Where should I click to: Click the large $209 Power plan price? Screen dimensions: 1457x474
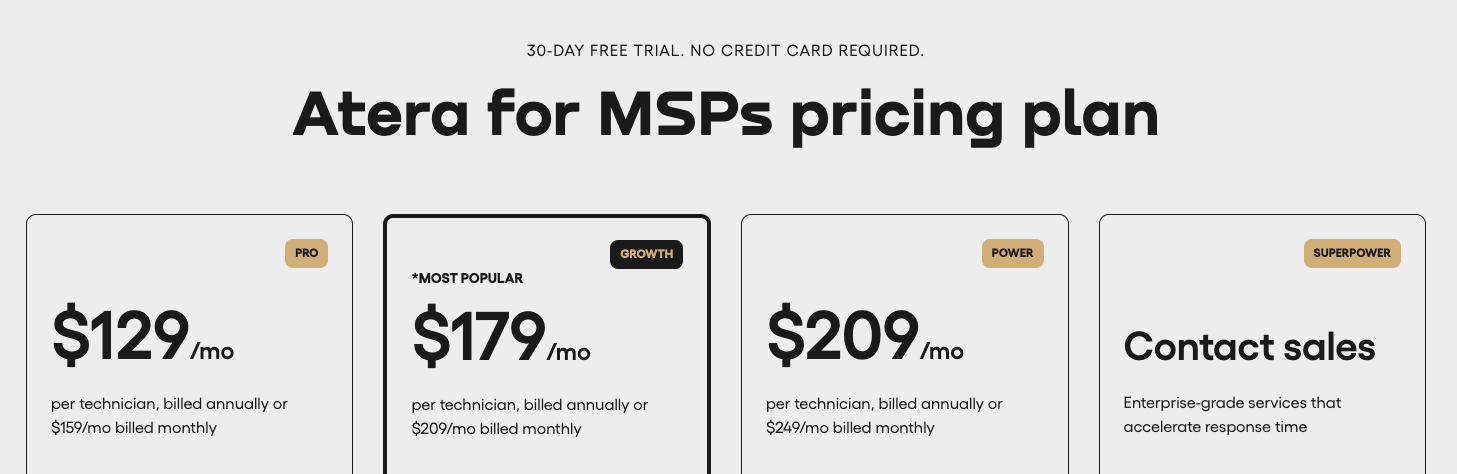[842, 336]
